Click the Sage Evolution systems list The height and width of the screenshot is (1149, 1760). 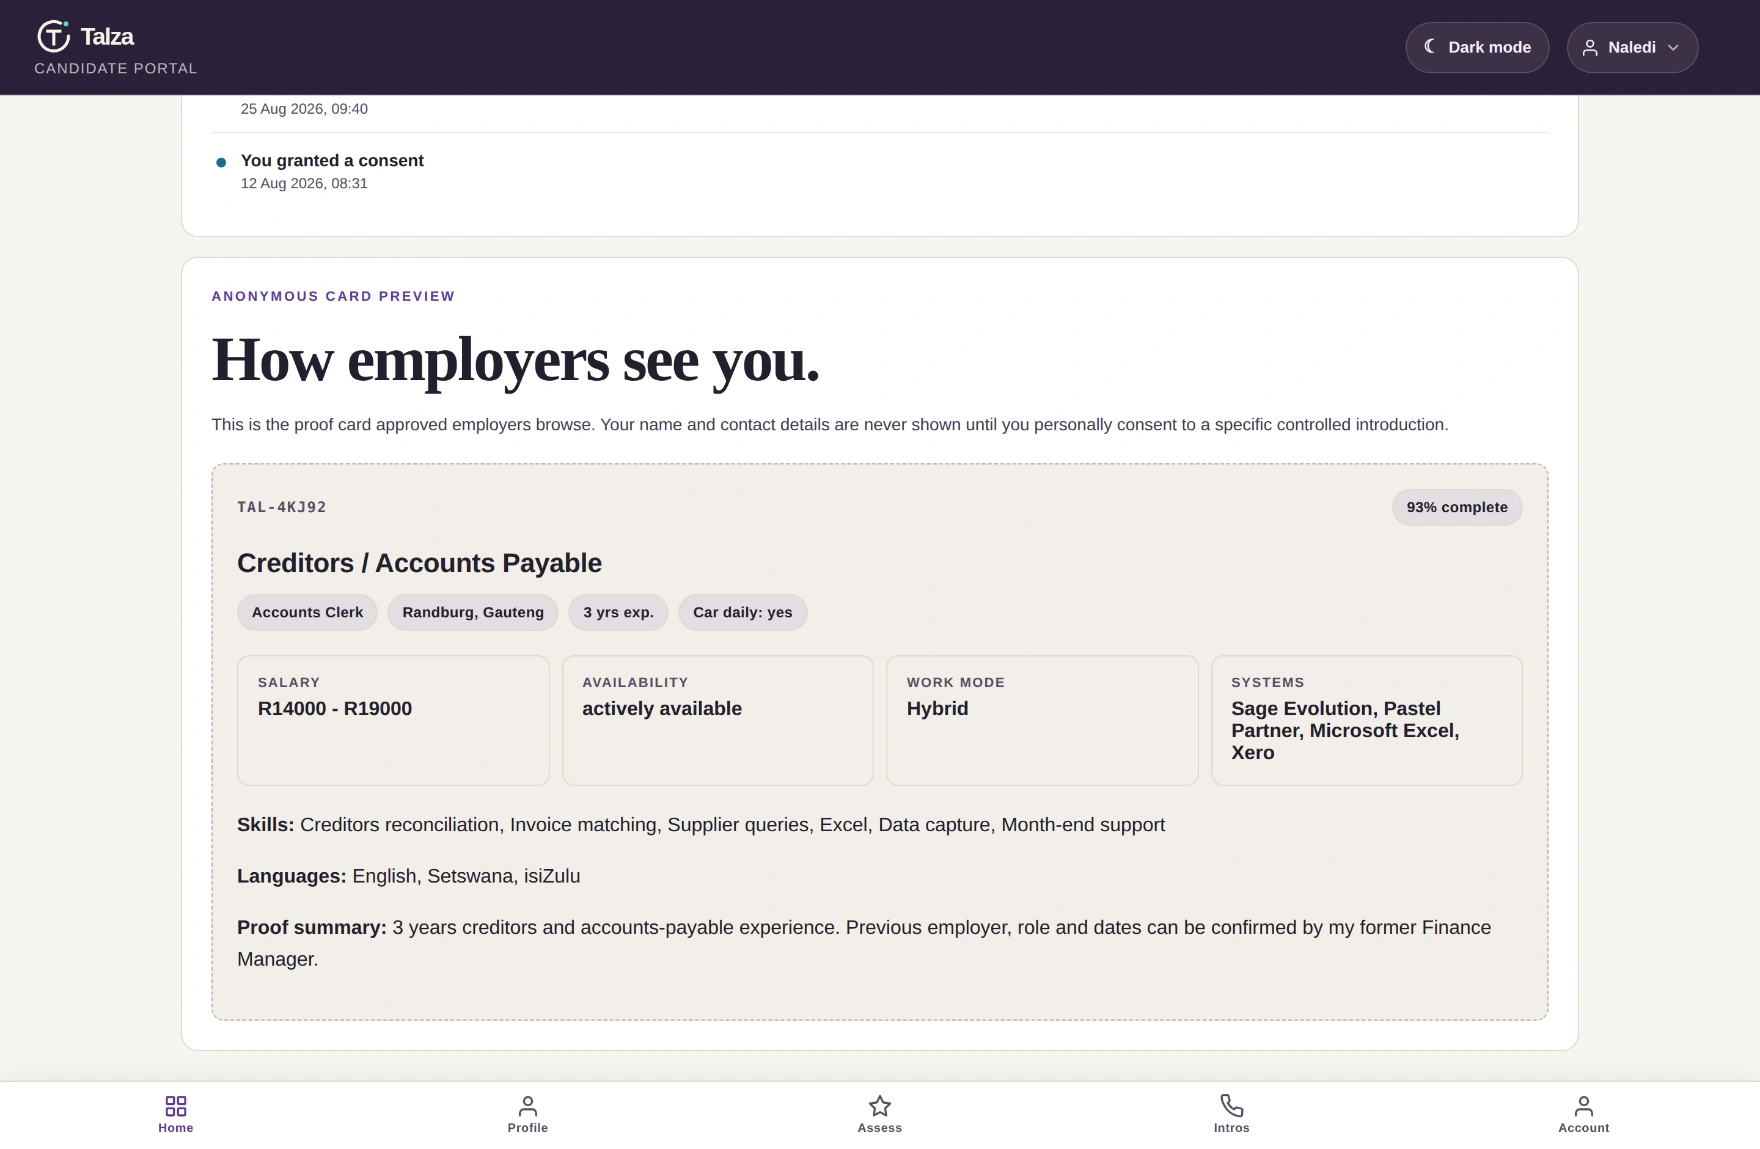tap(1345, 730)
